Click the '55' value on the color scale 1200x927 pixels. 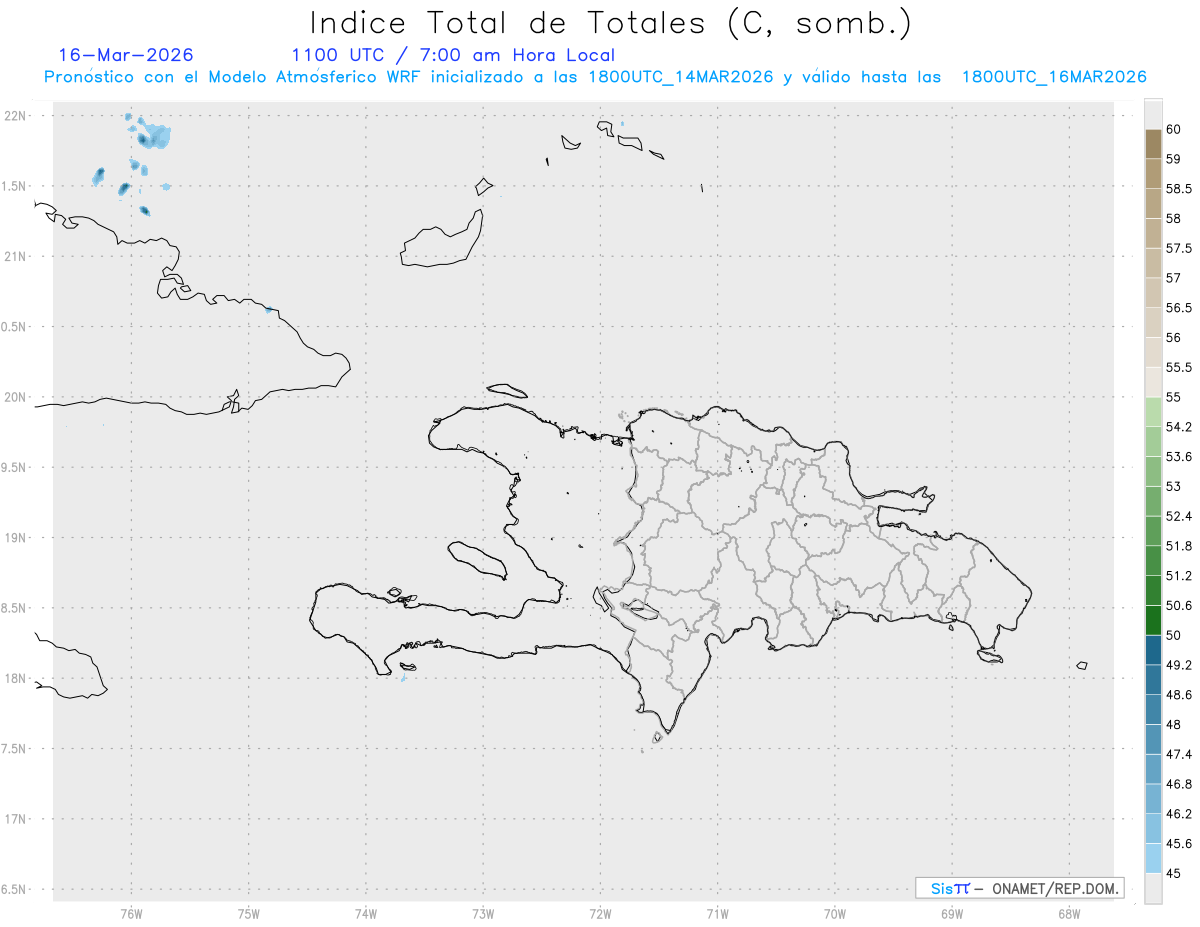coord(1173,397)
